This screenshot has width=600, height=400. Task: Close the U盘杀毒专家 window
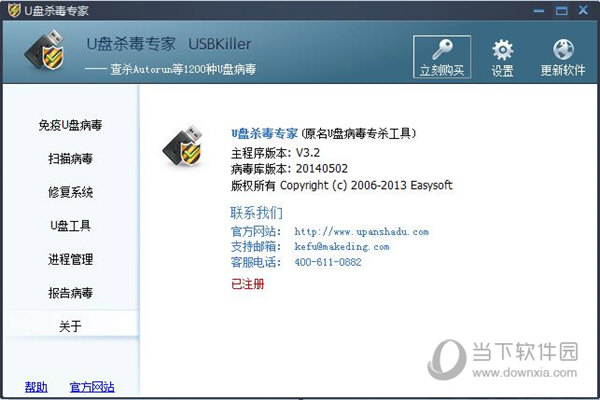coord(583,10)
